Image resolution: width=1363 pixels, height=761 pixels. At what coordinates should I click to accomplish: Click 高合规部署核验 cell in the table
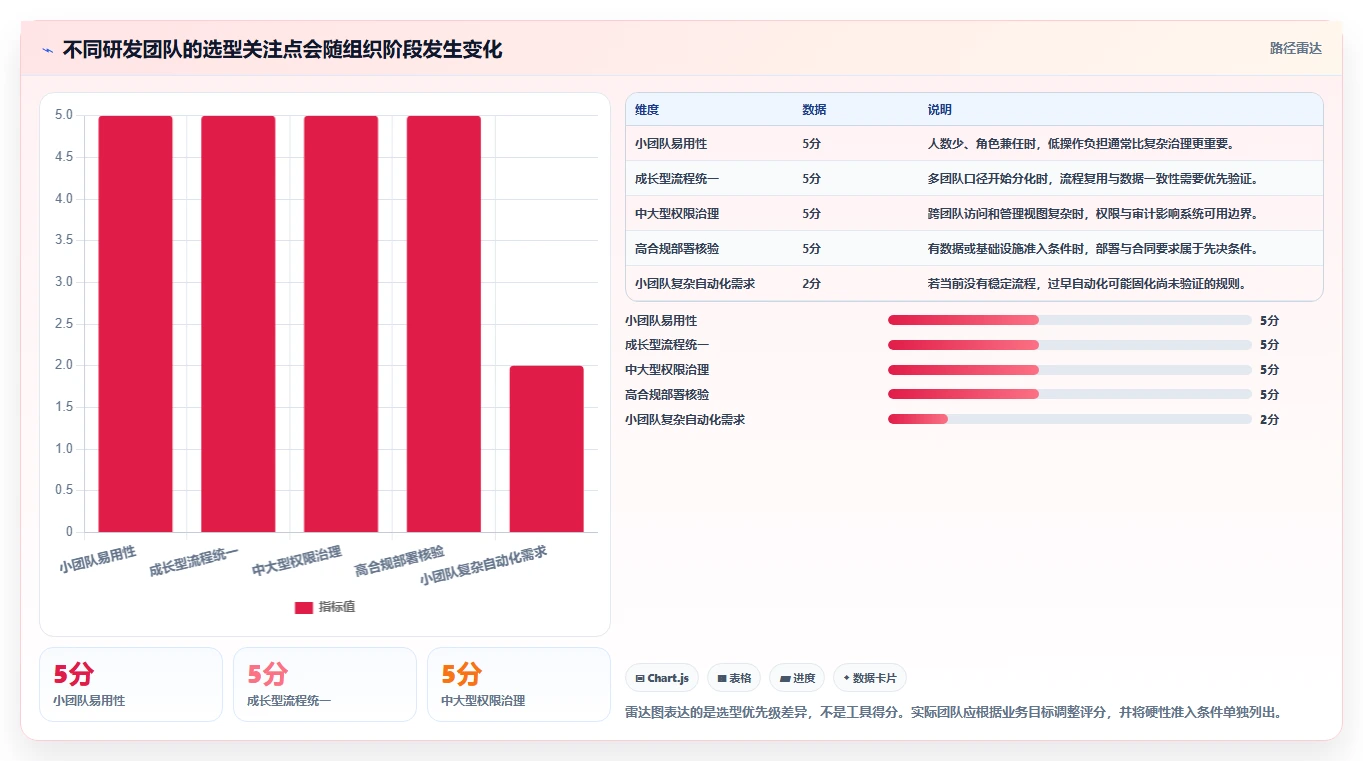[677, 249]
